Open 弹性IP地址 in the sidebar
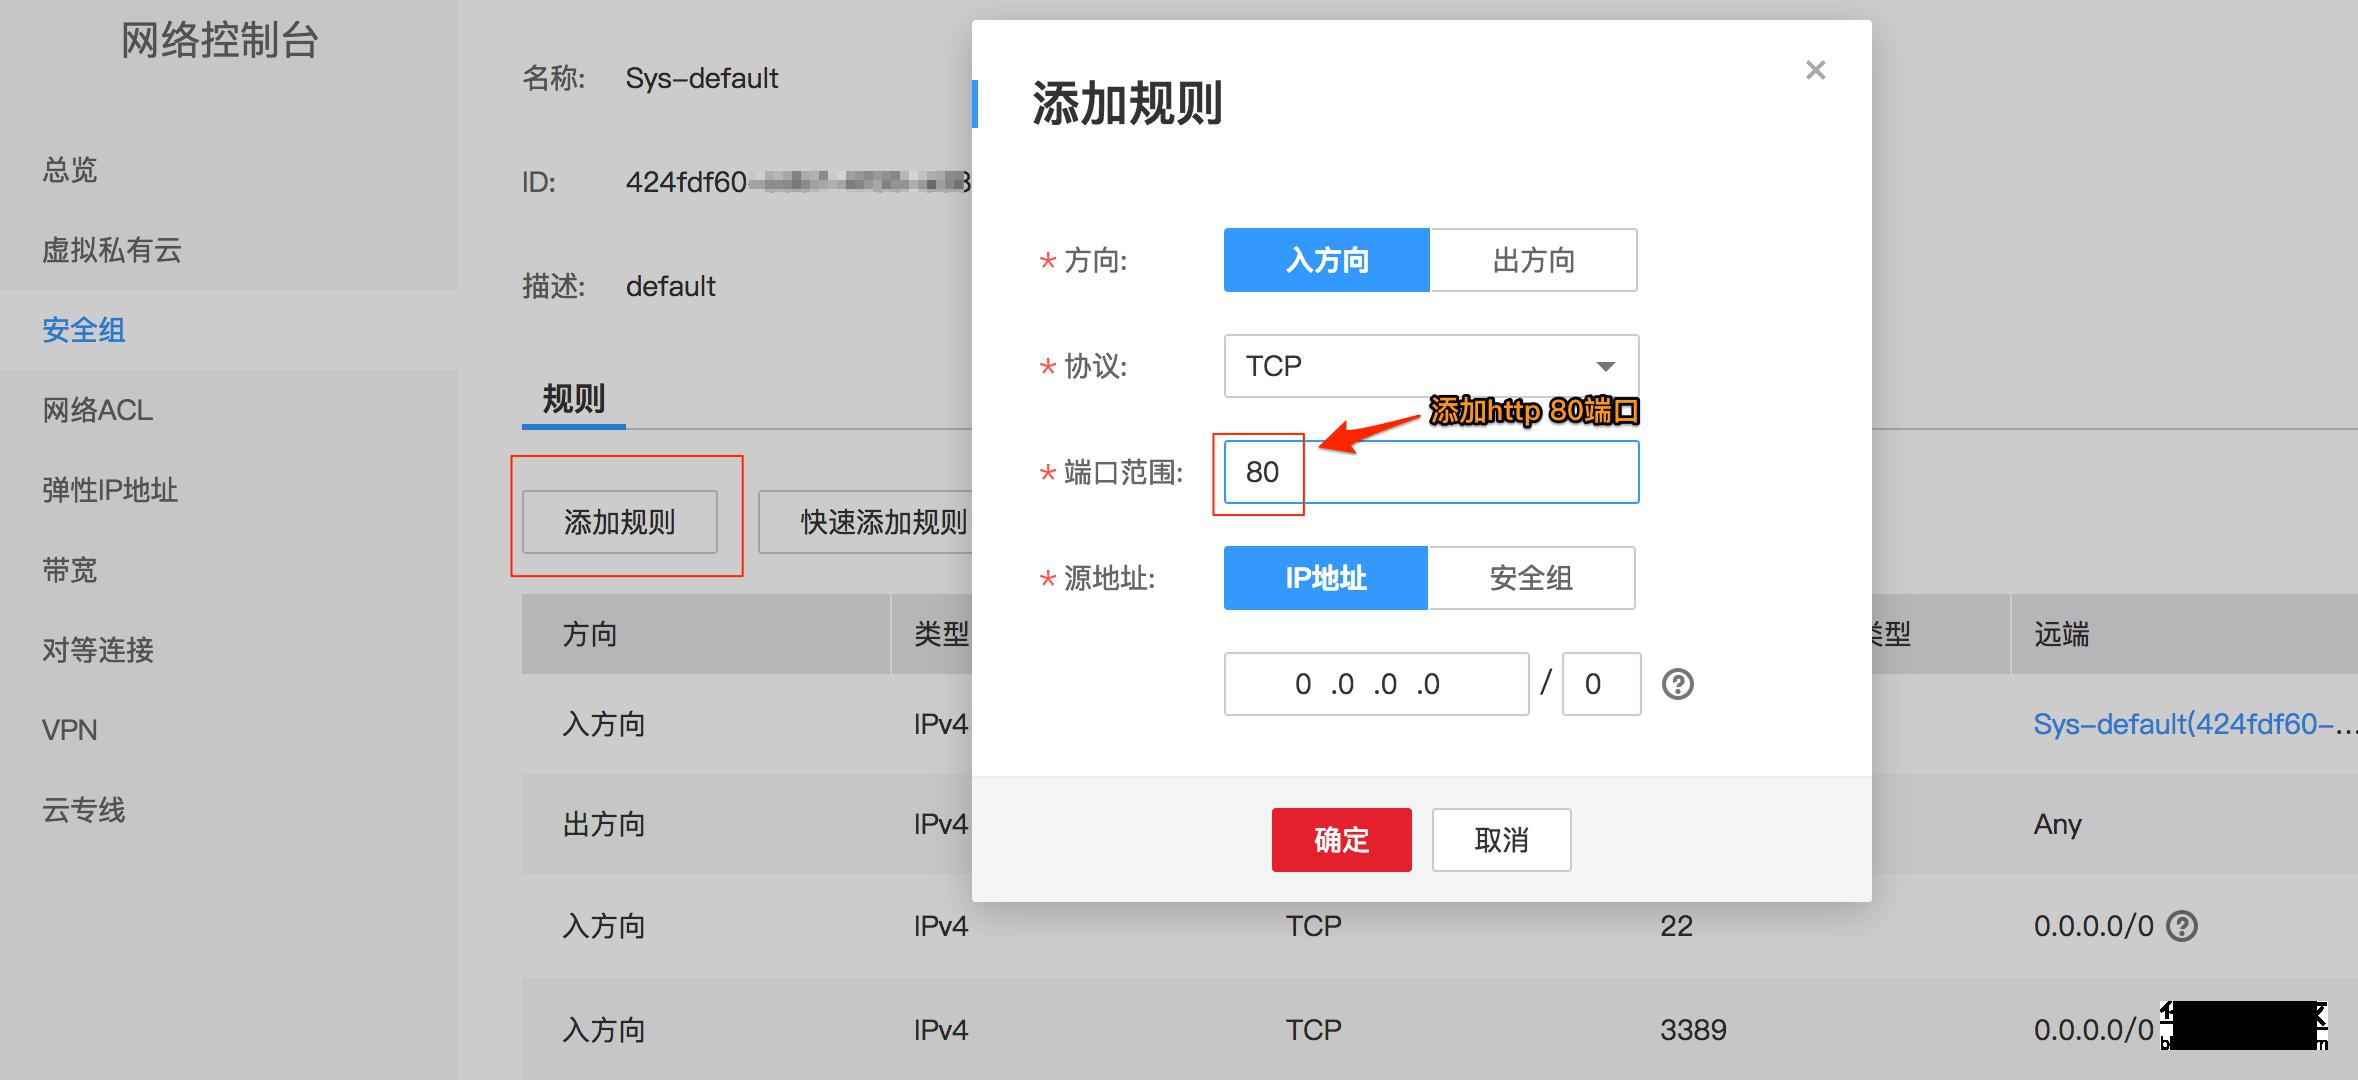The width and height of the screenshot is (2358, 1080). [110, 490]
